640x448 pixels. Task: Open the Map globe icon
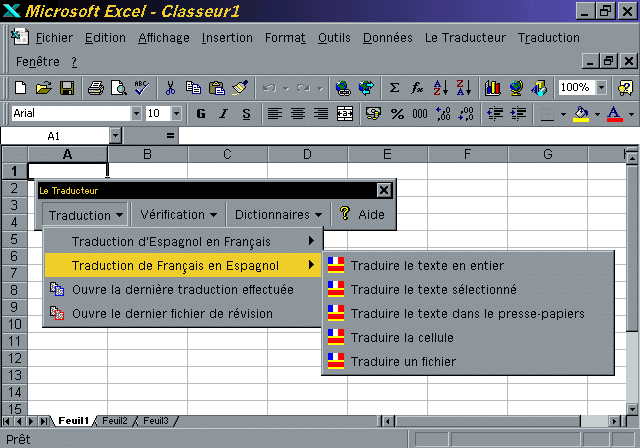pyautogui.click(x=516, y=88)
